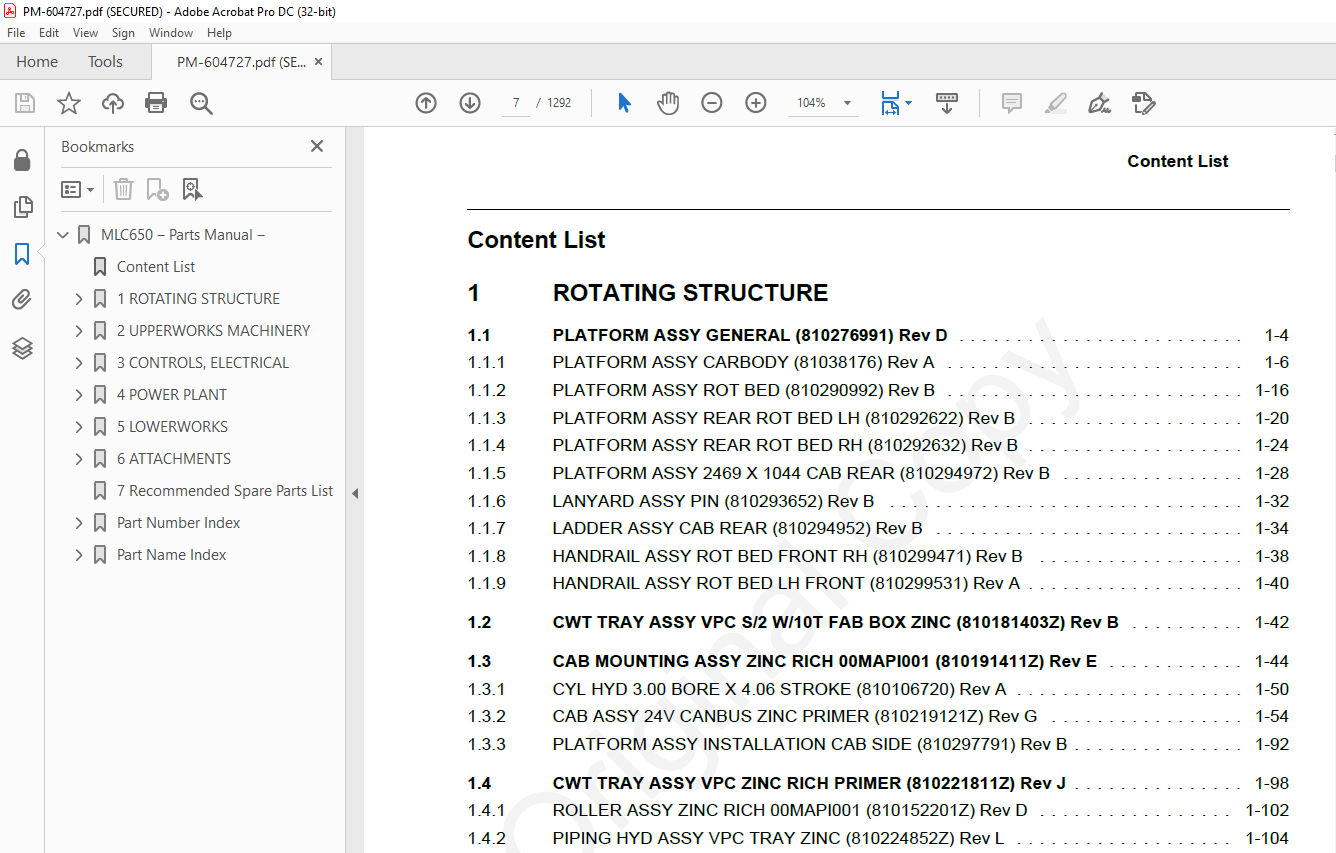Open CAB MOUNTING ASSY ZINC RICH entry
The height and width of the screenshot is (853, 1336).
[825, 661]
